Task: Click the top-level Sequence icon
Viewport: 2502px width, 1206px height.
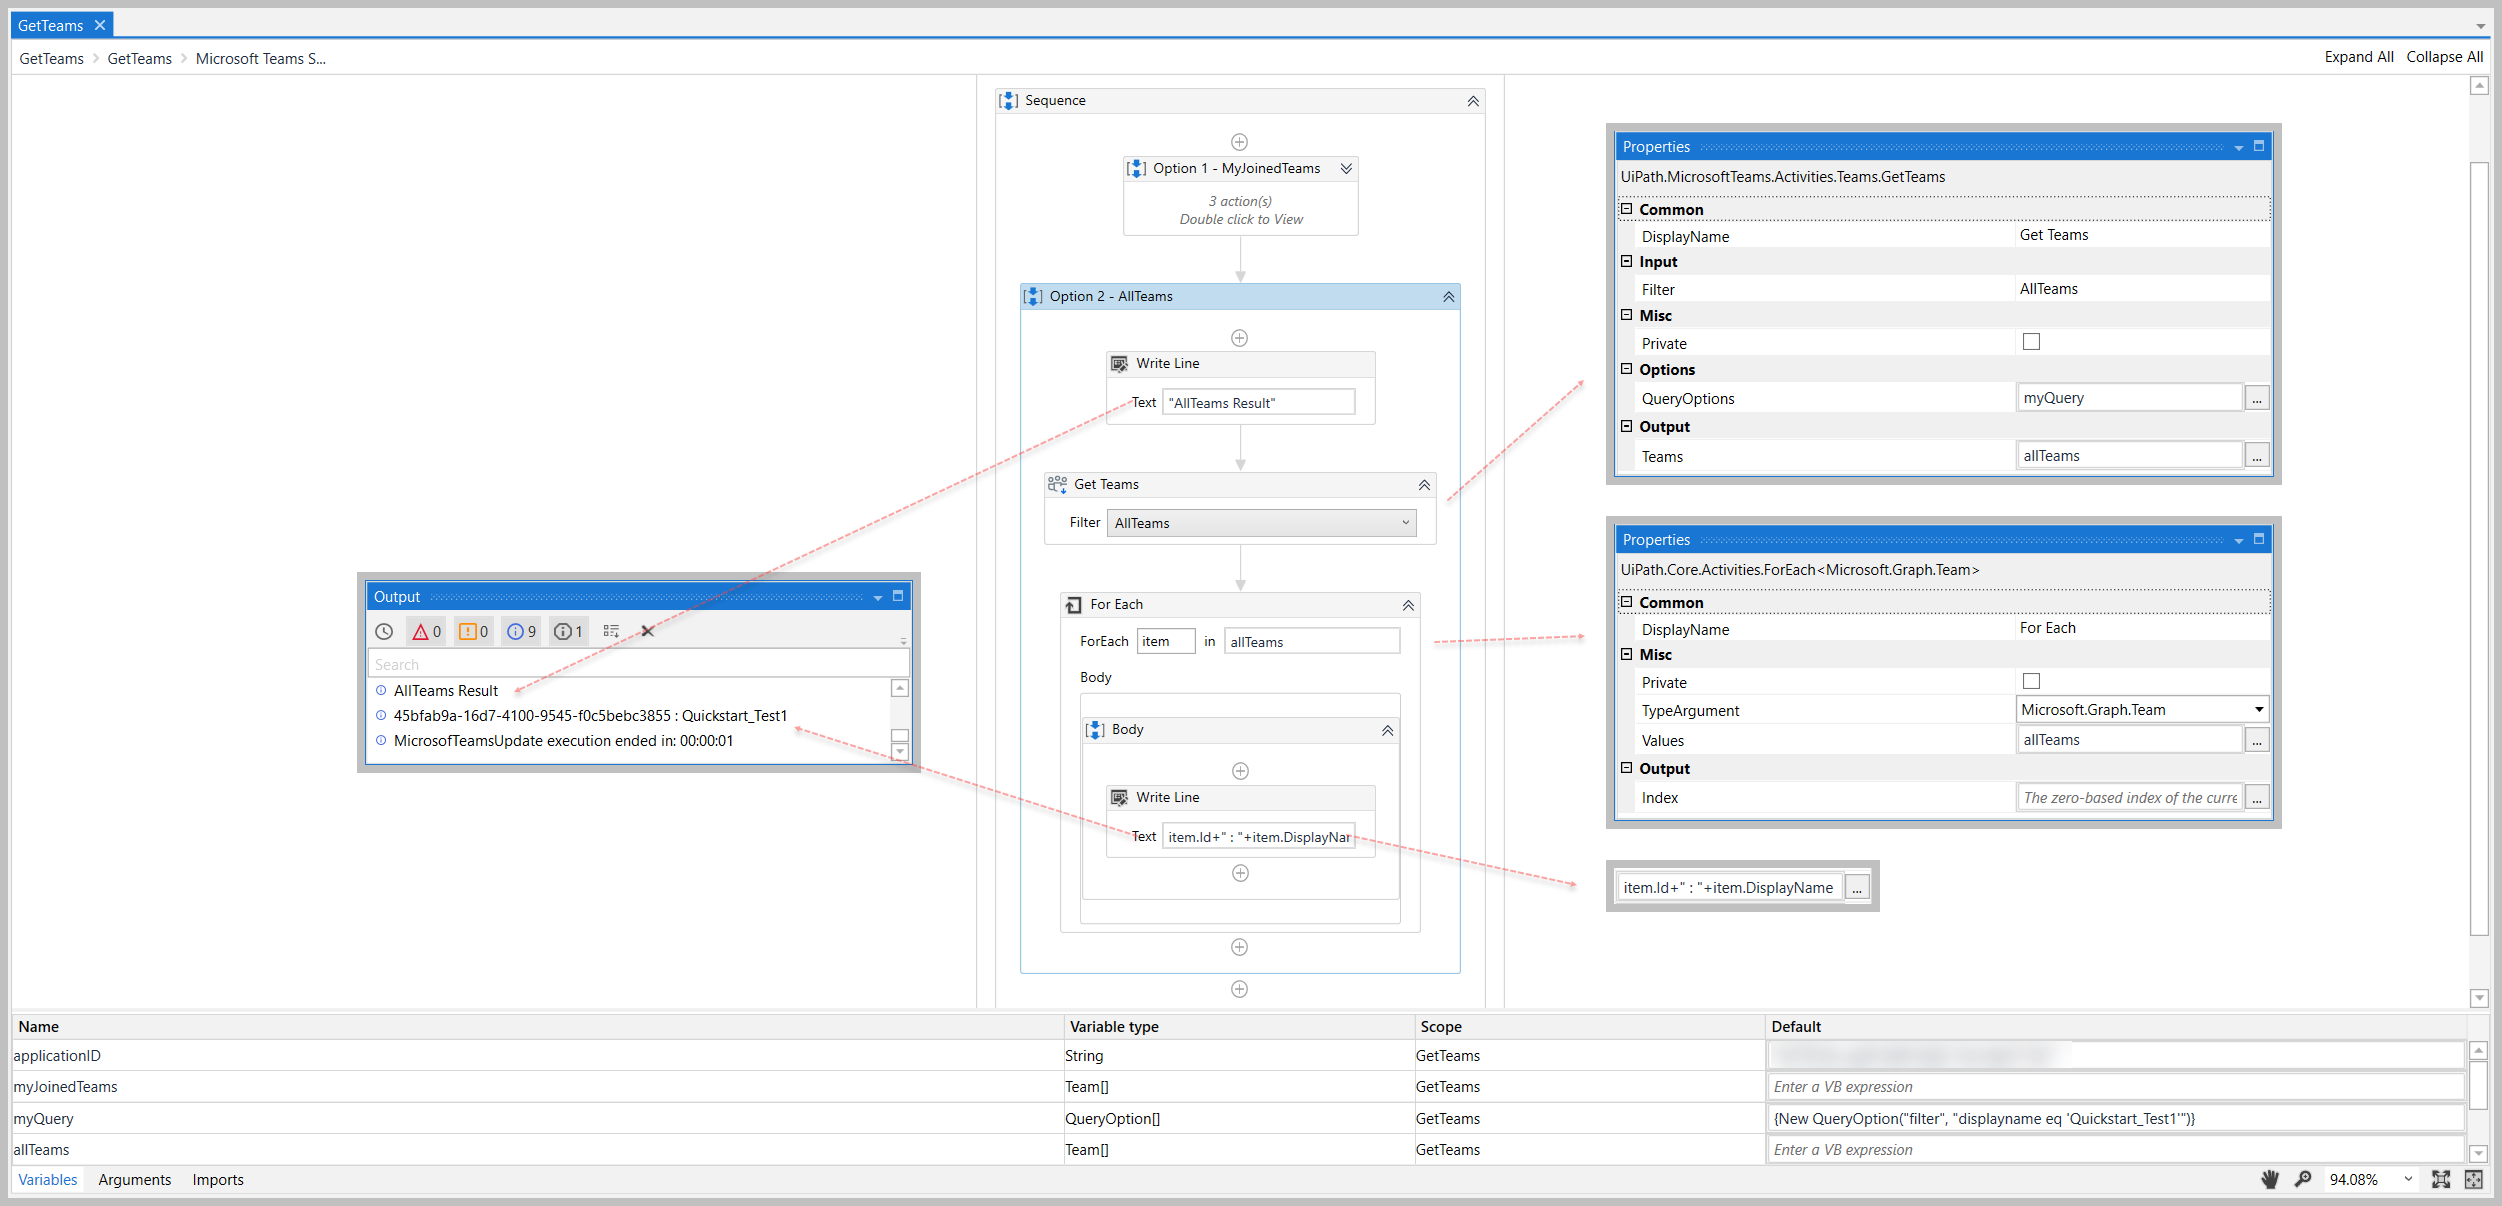Action: click(x=1009, y=101)
